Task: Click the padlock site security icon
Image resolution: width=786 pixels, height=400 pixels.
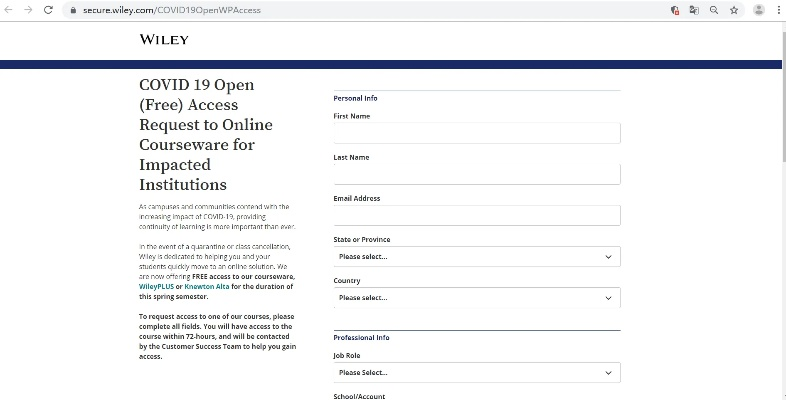Action: pos(71,10)
